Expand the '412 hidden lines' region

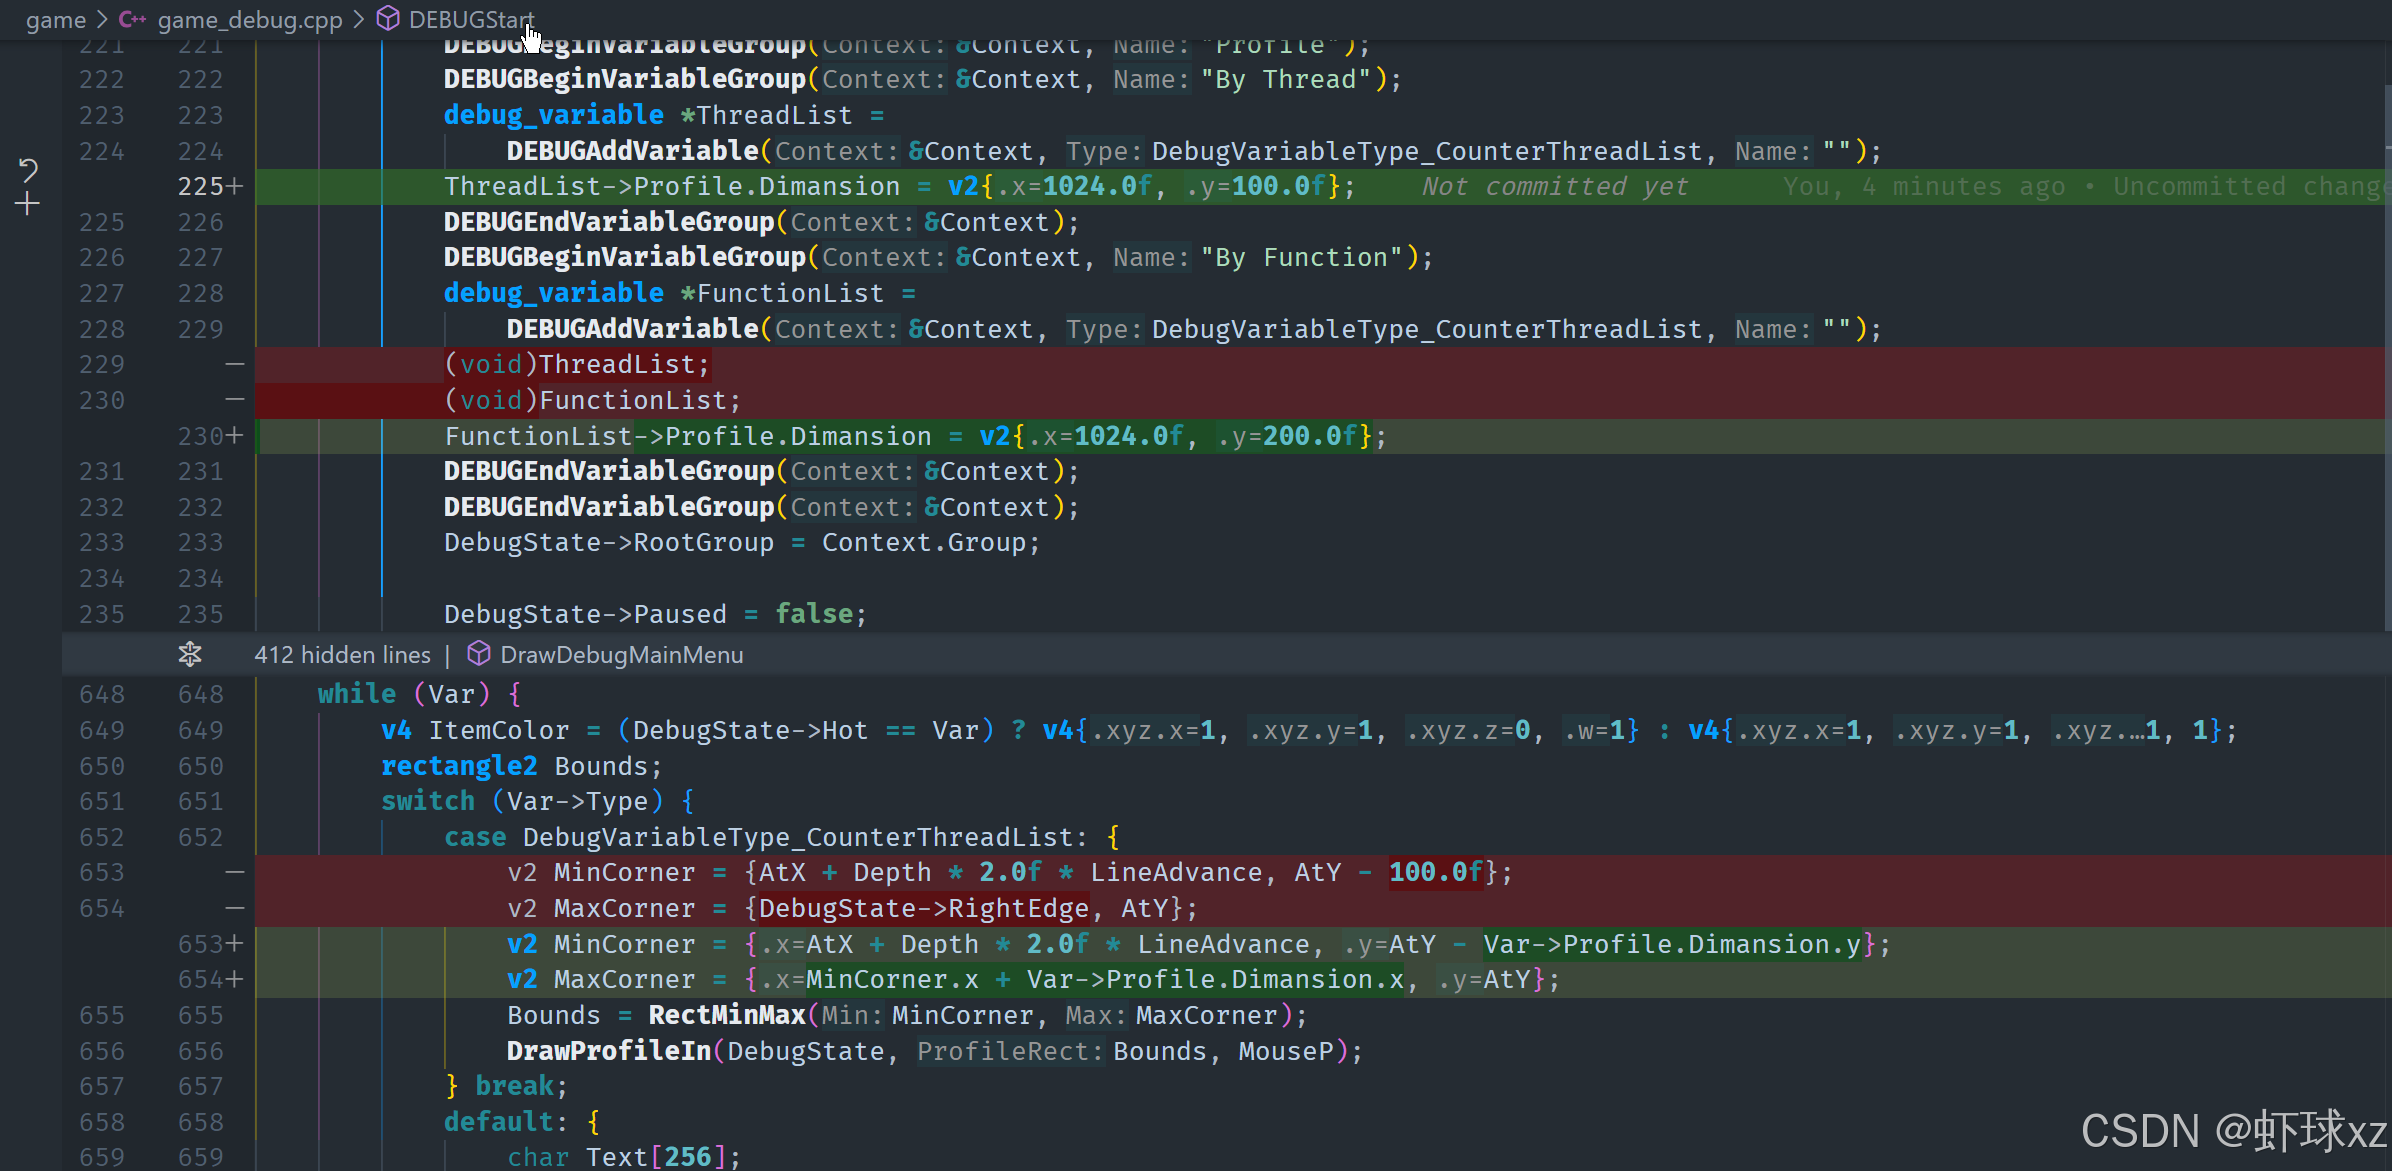pyautogui.click(x=342, y=655)
